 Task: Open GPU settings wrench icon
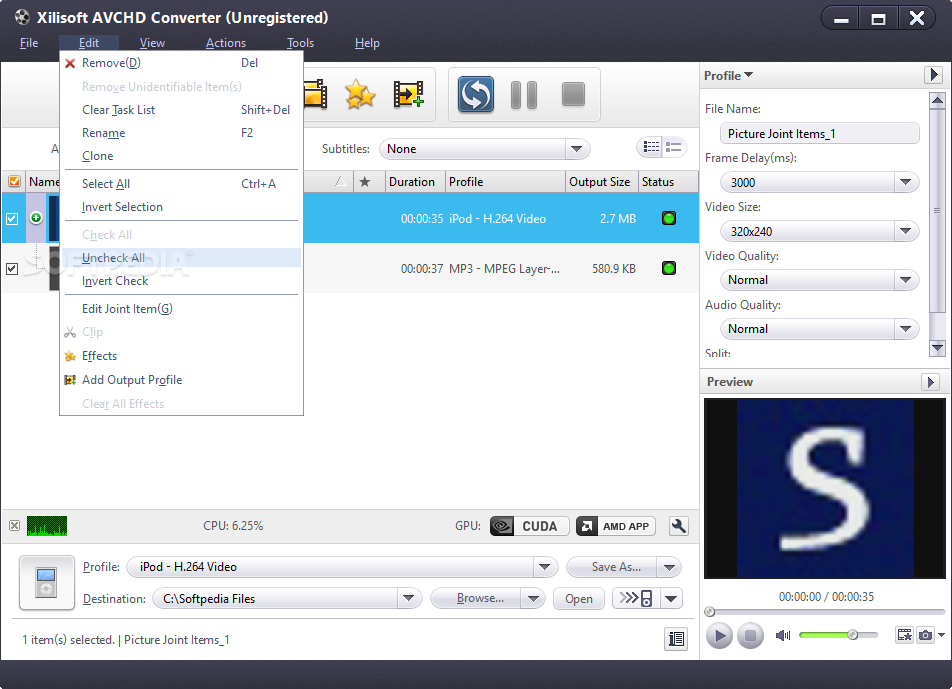679,526
